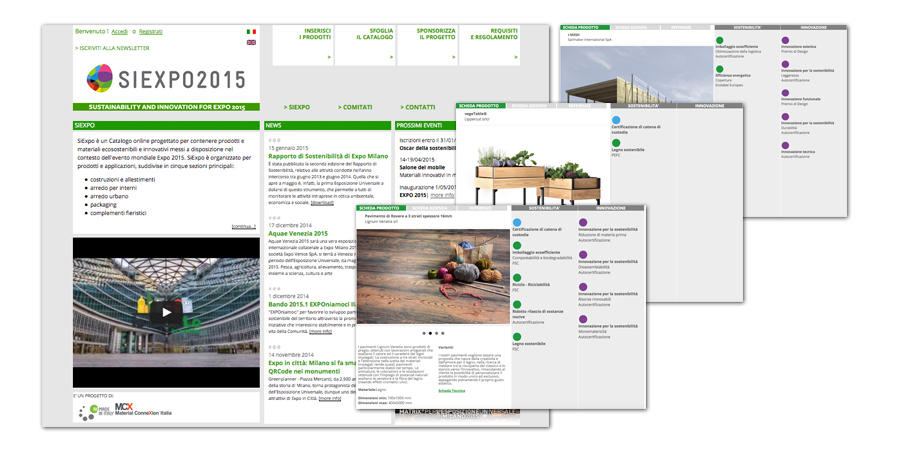Open news Rapporto di Sostenibilità di Expo Milano
The image size is (900, 450).
(328, 156)
